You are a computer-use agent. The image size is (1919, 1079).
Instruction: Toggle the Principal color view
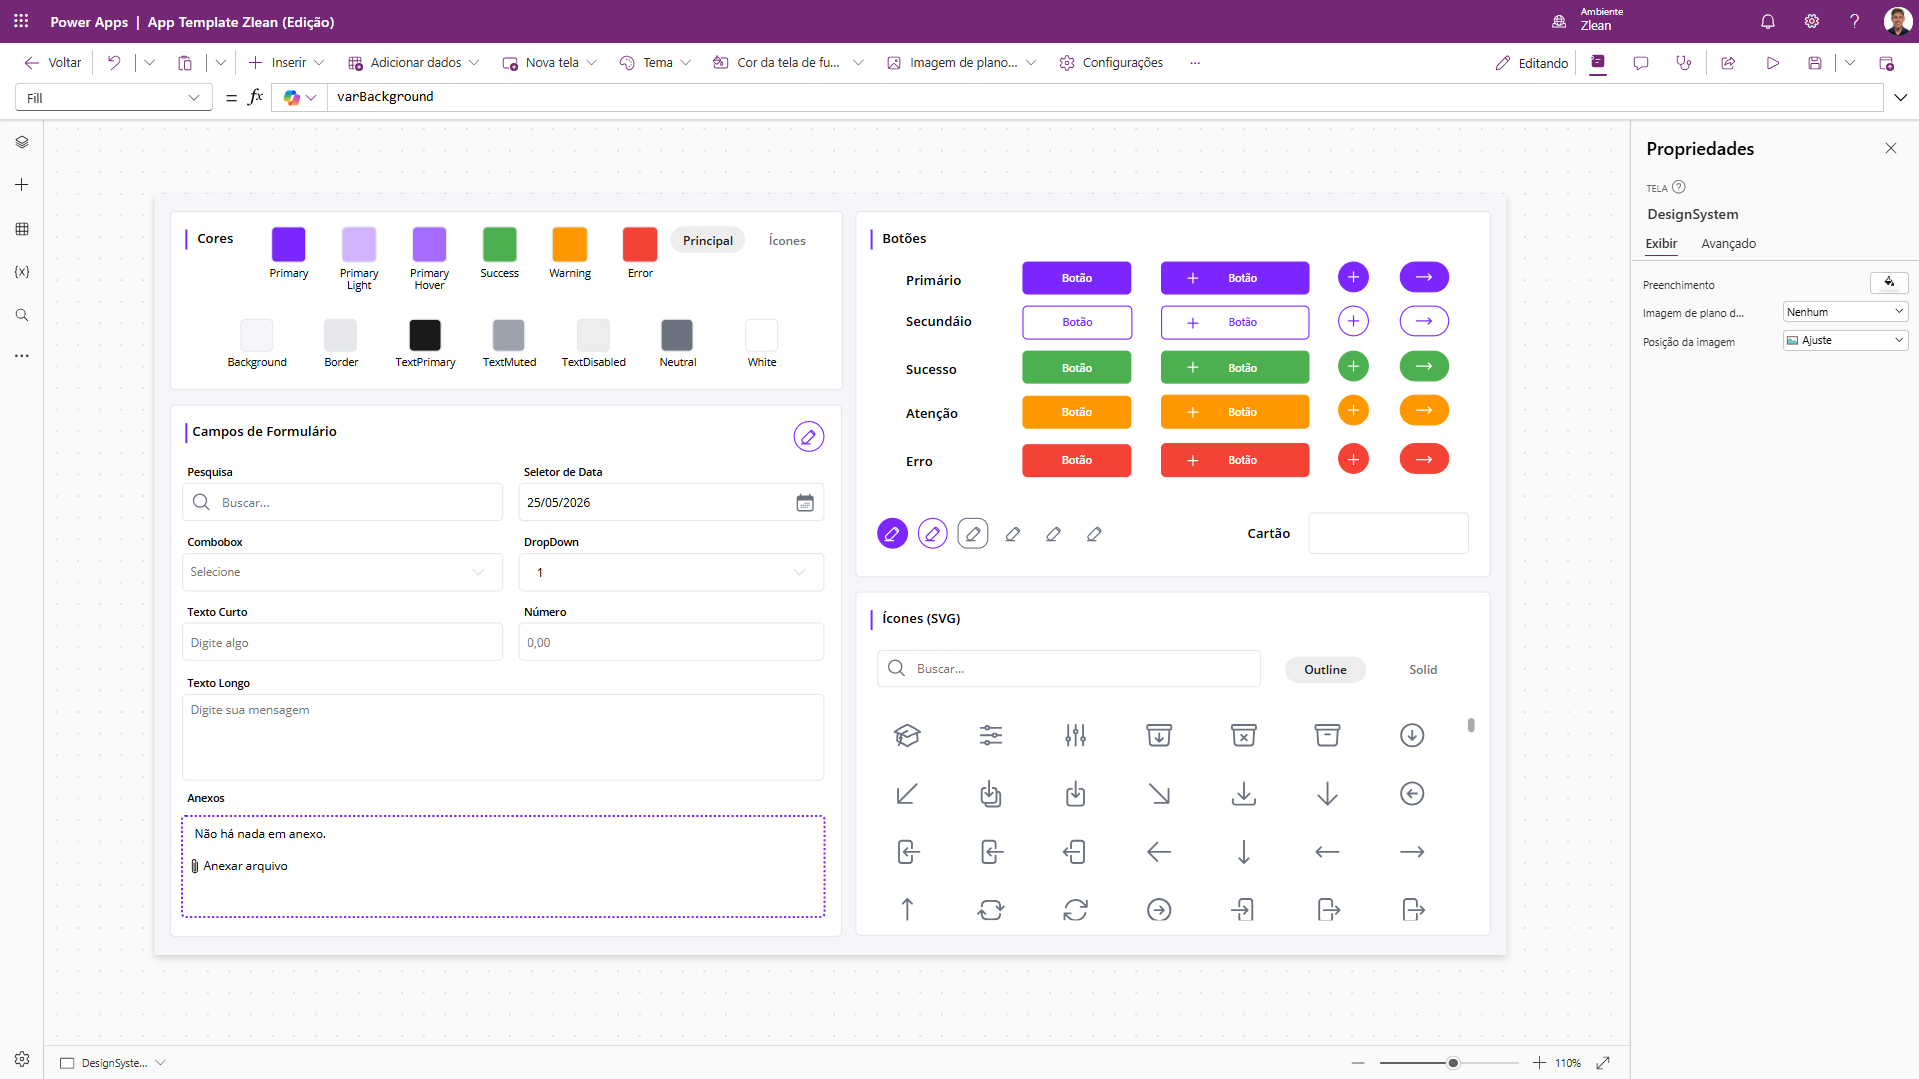pyautogui.click(x=708, y=241)
